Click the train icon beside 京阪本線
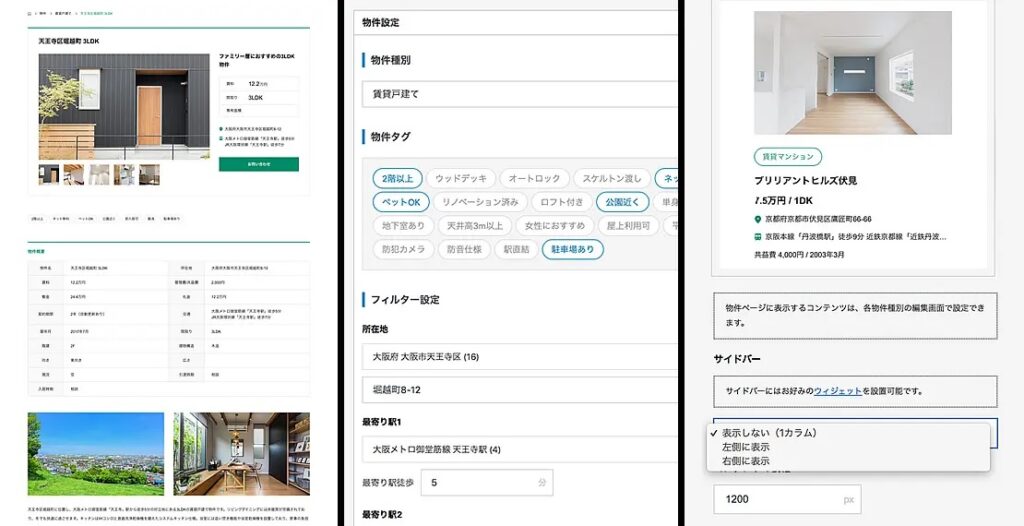The width and height of the screenshot is (1024, 526). 758,237
